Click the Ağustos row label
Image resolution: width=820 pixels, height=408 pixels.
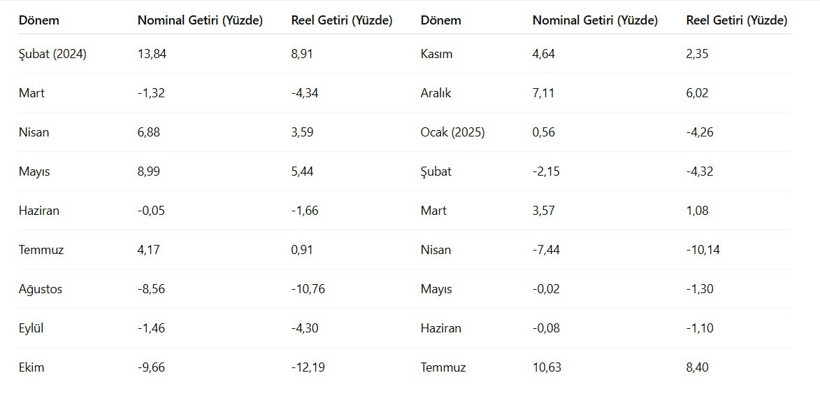41,289
